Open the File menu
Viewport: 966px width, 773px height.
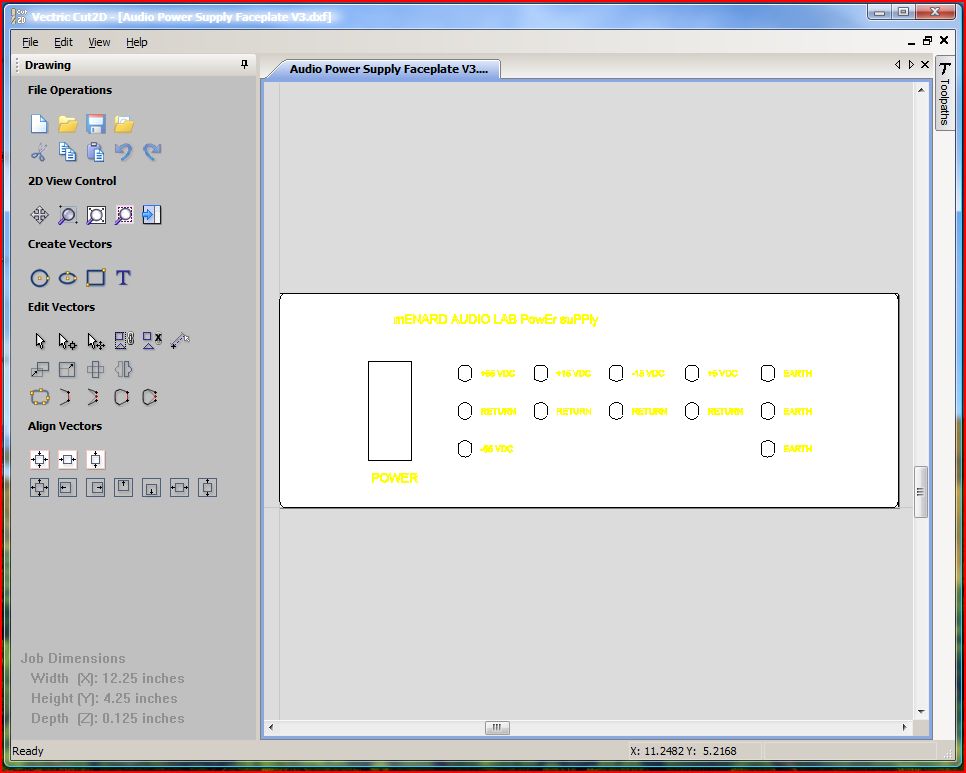[30, 42]
